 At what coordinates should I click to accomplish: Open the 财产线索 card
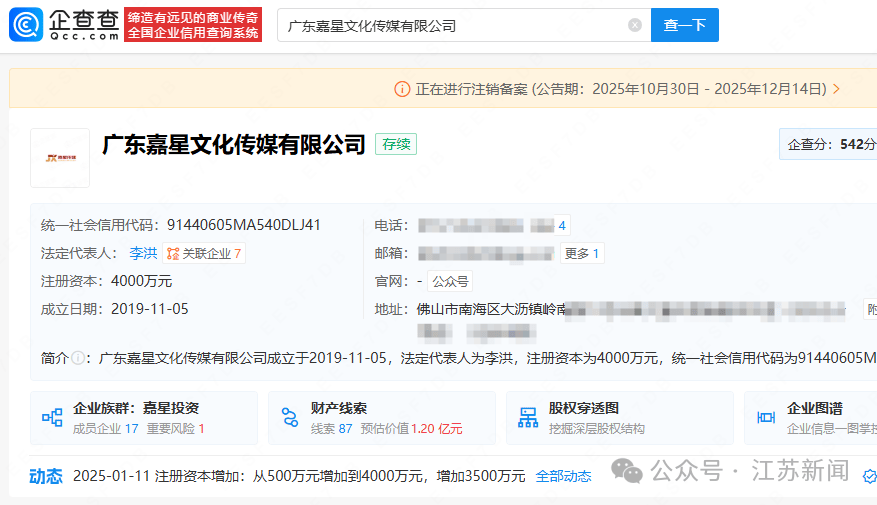click(382, 418)
